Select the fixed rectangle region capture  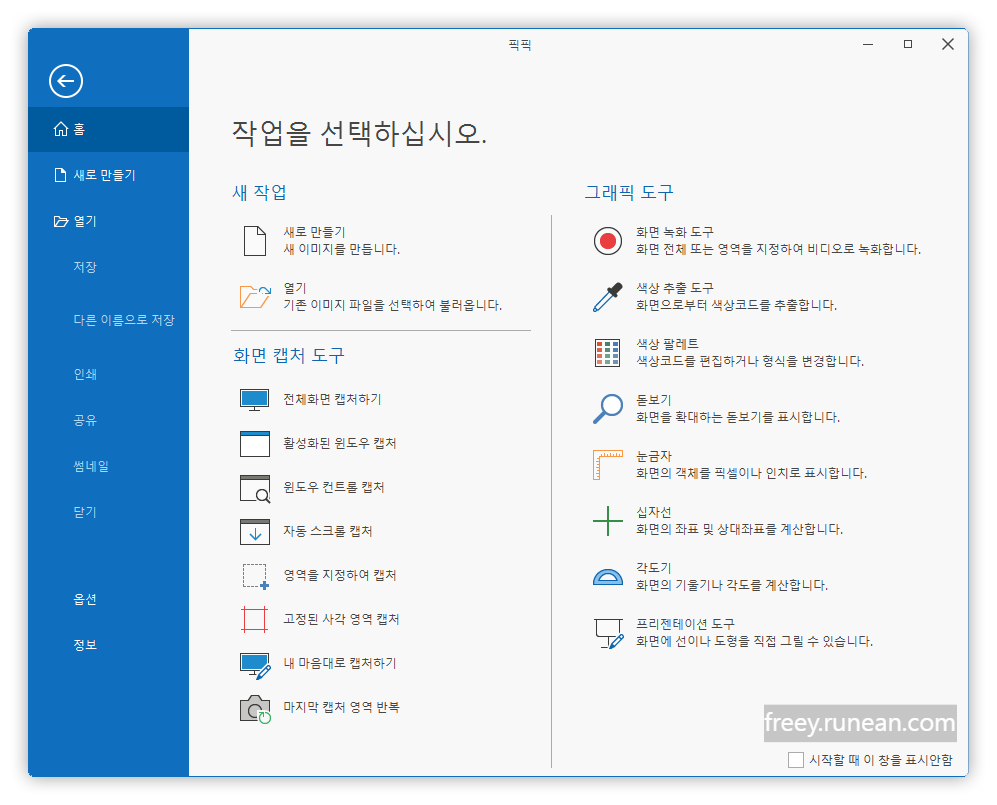point(330,619)
